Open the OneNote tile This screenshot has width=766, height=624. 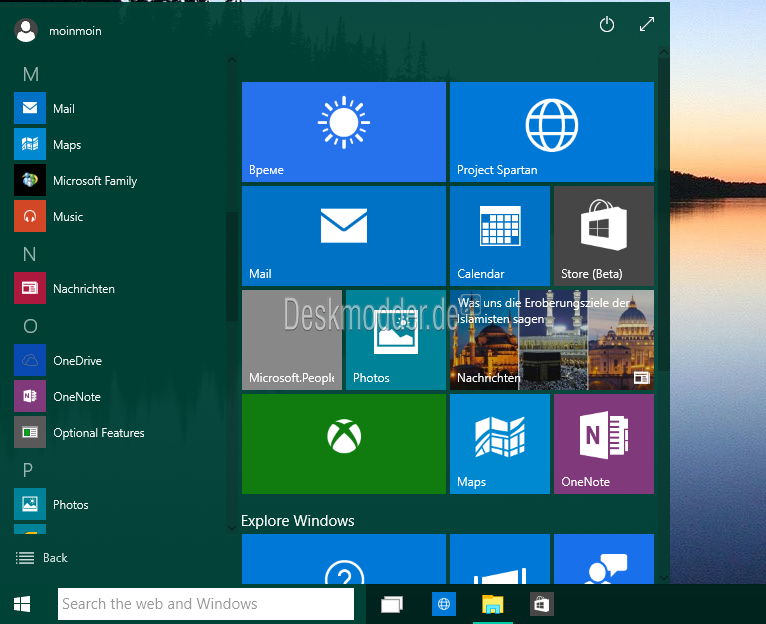pyautogui.click(x=604, y=444)
